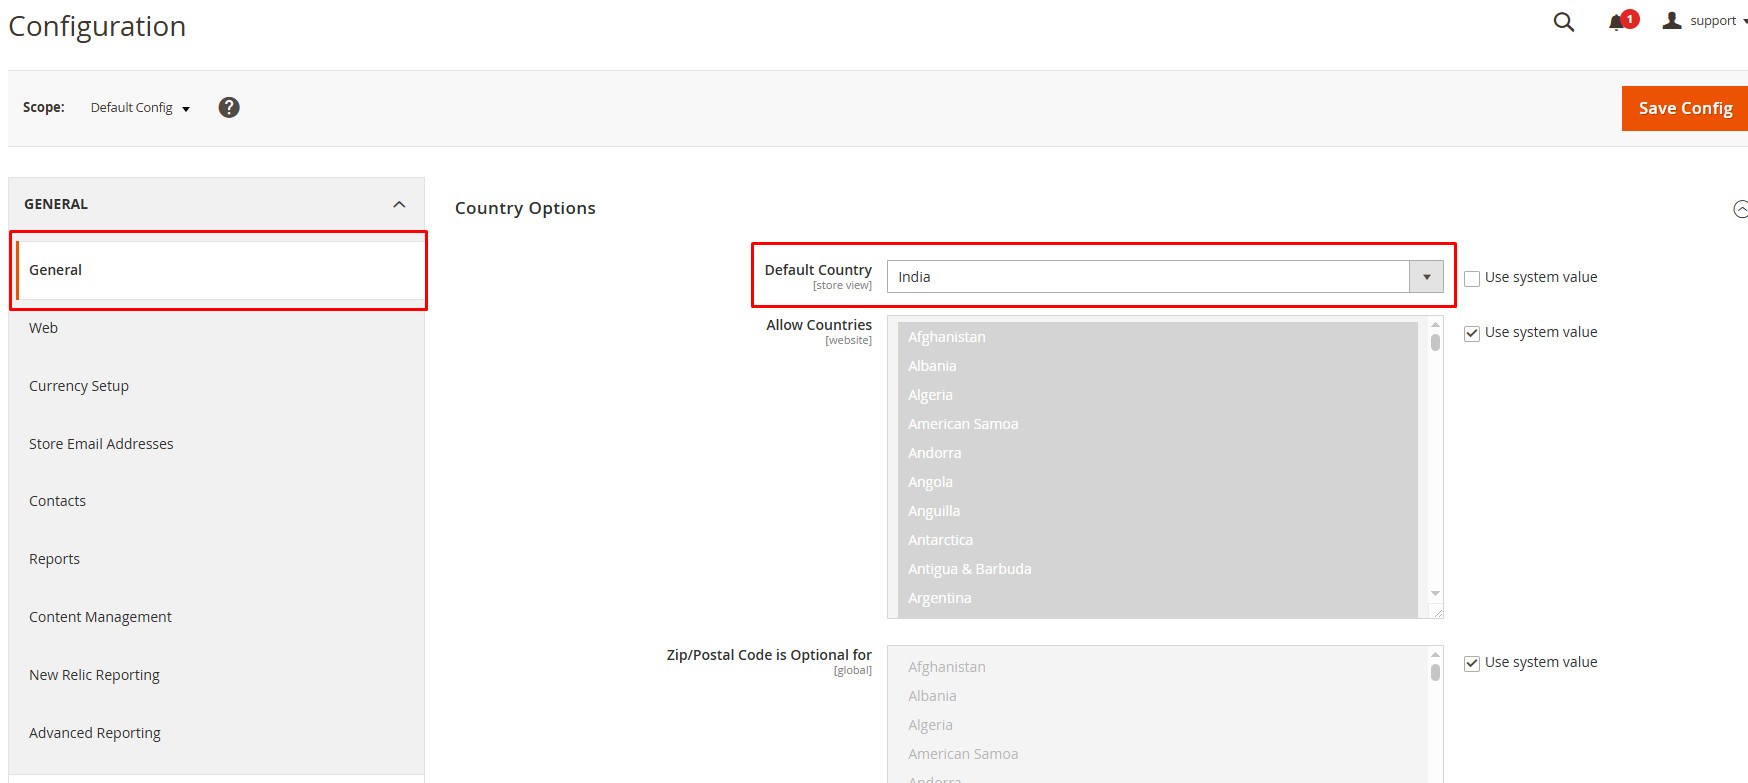Click Algeria in Zip/Postal optional list
Image resolution: width=1748 pixels, height=783 pixels.
pyautogui.click(x=1157, y=725)
